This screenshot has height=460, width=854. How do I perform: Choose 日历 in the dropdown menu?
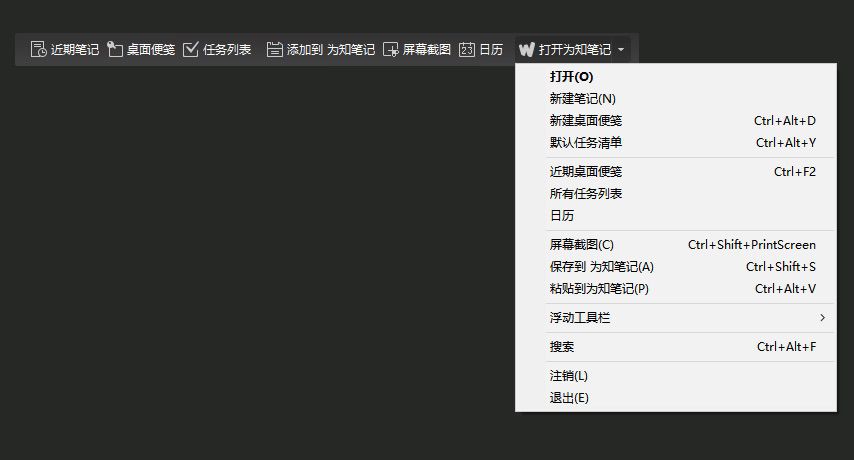tap(675, 215)
